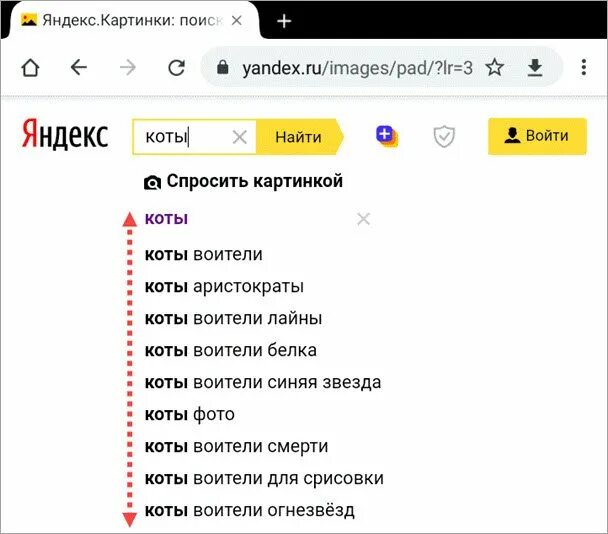Viewport: 608px width, 534px height.
Task: Open a new browser tab
Action: point(284,21)
